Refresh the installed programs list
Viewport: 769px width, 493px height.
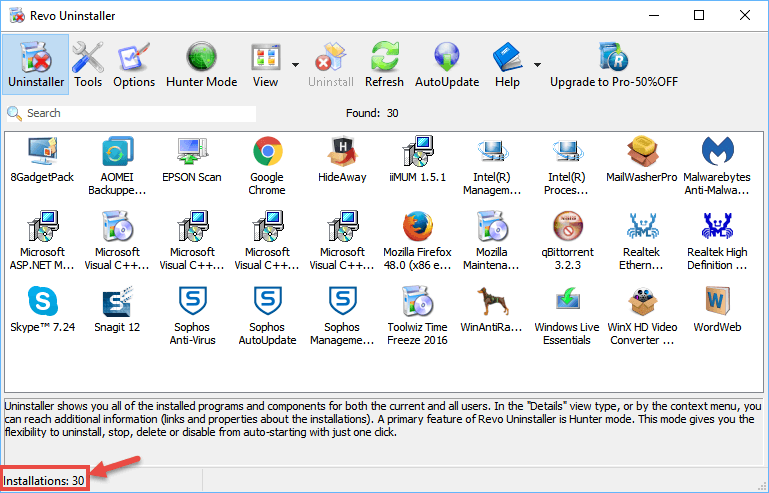tap(384, 64)
